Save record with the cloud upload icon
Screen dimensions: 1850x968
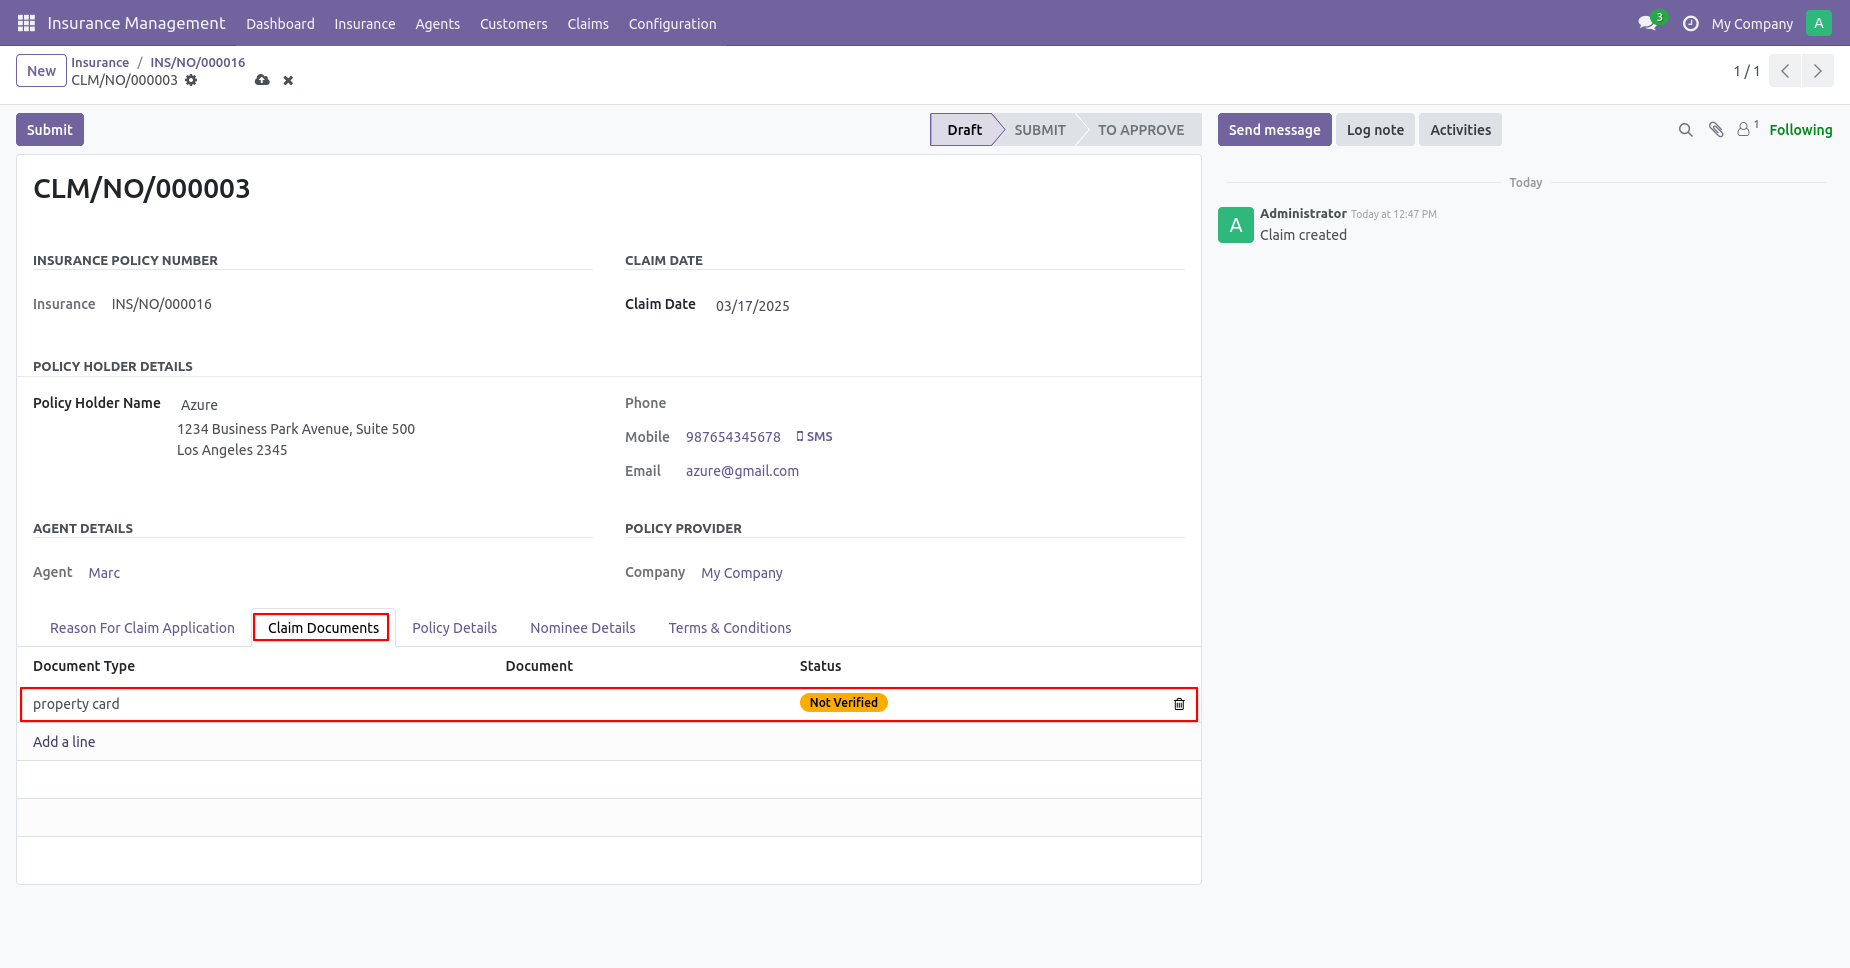coord(262,80)
